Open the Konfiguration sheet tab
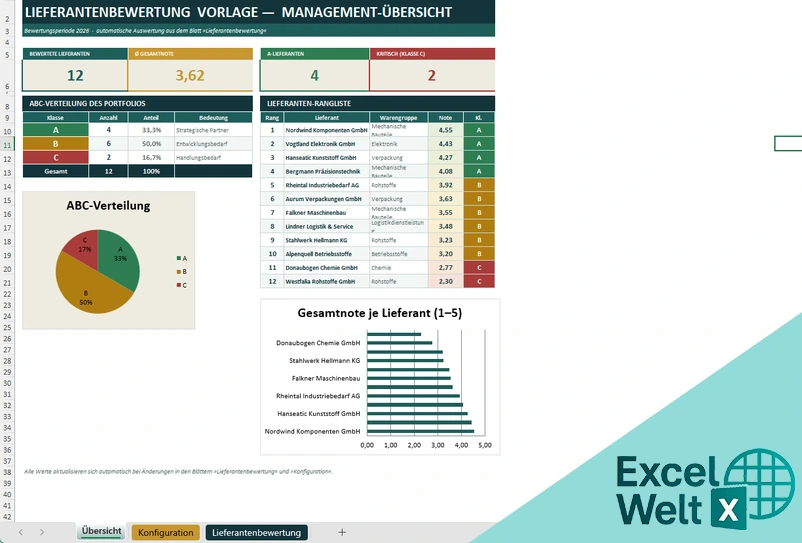 coord(166,532)
